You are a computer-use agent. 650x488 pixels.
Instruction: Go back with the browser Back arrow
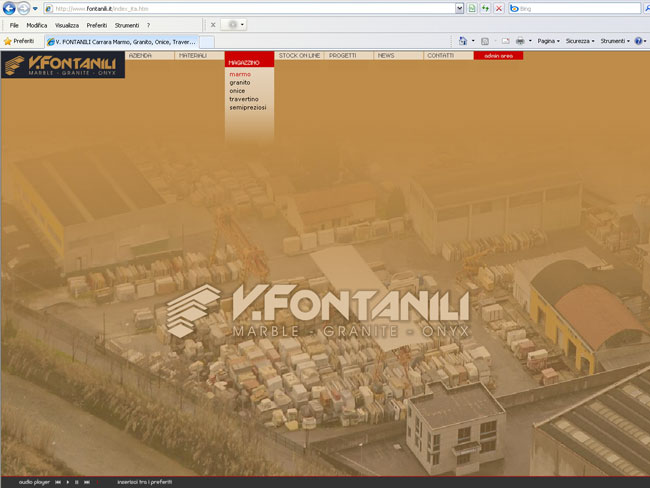pyautogui.click(x=9, y=8)
